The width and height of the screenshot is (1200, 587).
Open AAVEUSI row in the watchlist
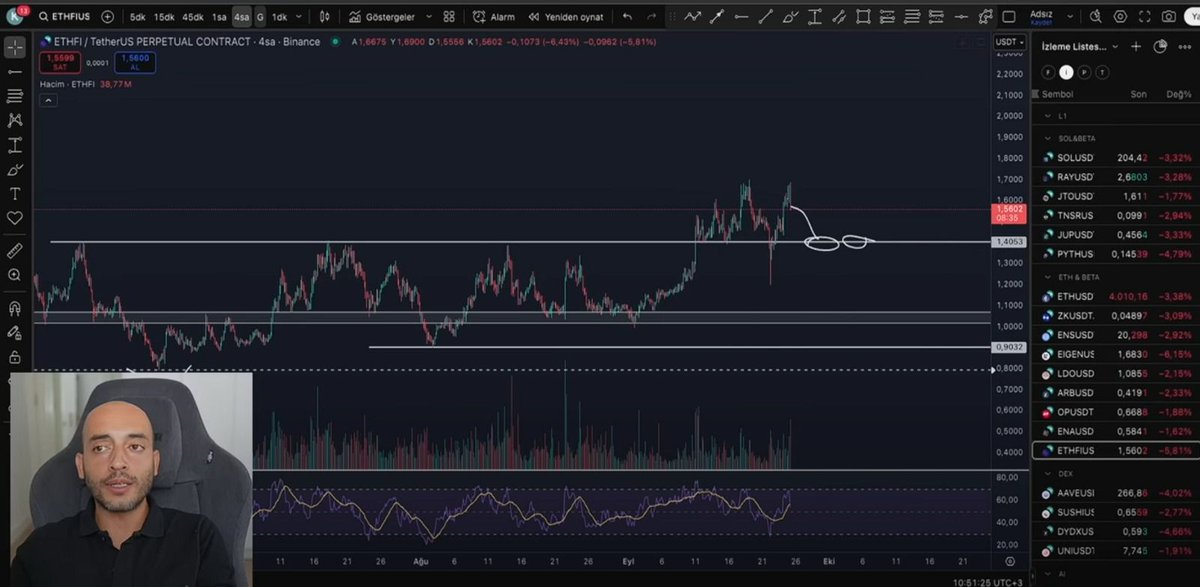[1116, 493]
